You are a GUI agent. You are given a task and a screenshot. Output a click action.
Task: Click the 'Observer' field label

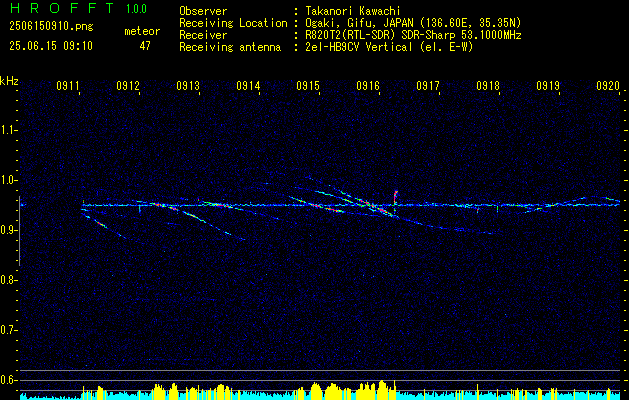(203, 11)
